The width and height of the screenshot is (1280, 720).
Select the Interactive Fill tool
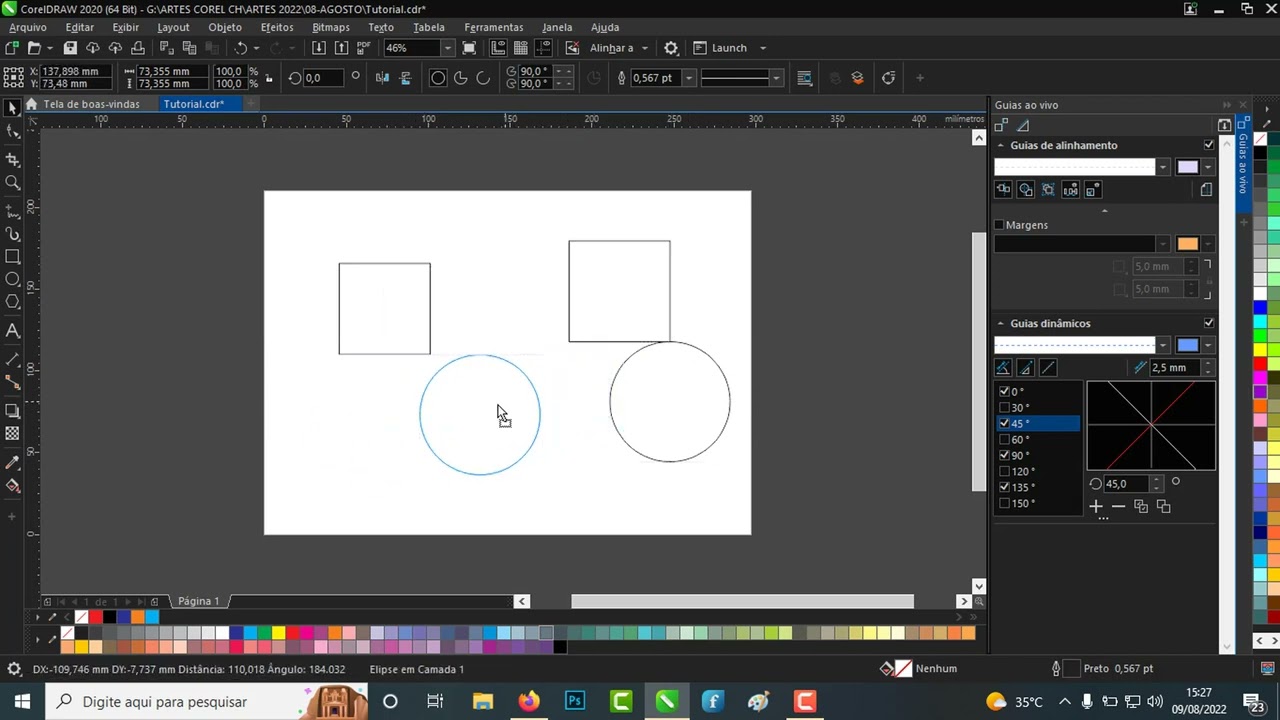13,486
